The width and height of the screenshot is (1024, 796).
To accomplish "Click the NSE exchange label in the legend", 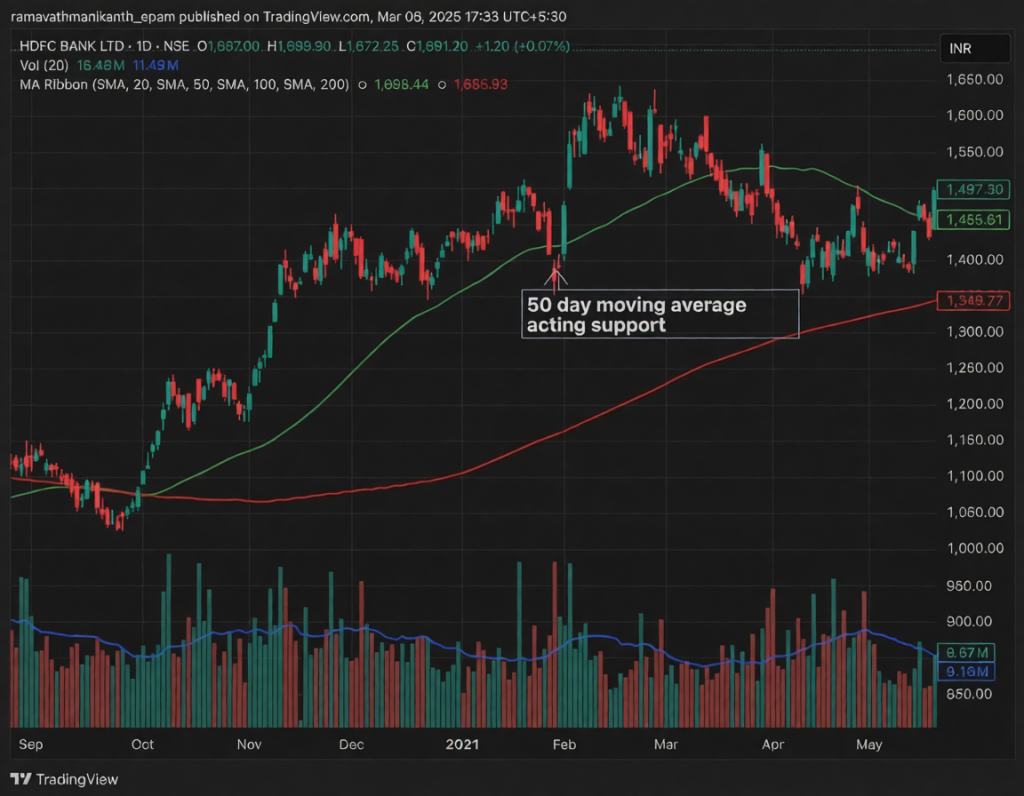I will [x=178, y=46].
